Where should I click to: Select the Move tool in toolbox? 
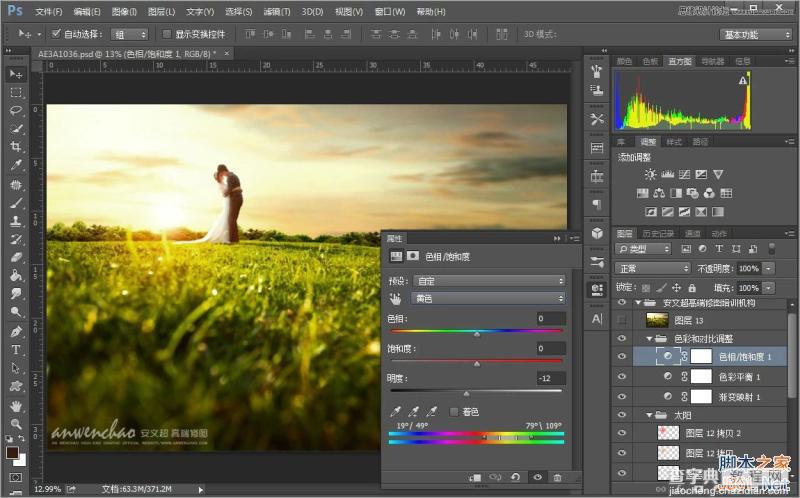click(x=16, y=74)
